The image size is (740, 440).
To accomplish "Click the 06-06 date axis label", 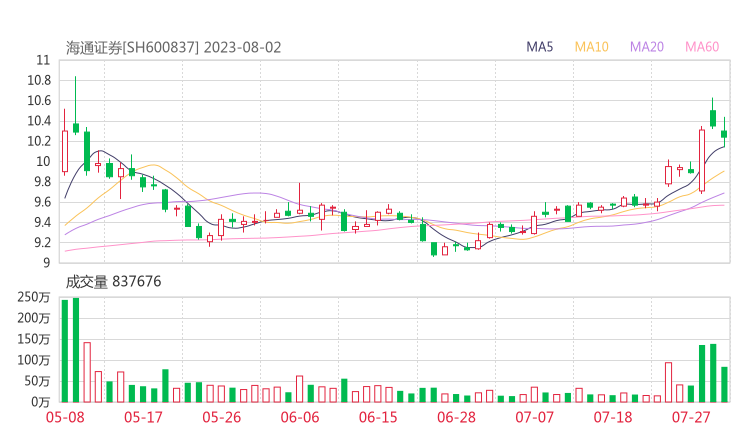I will point(300,417).
